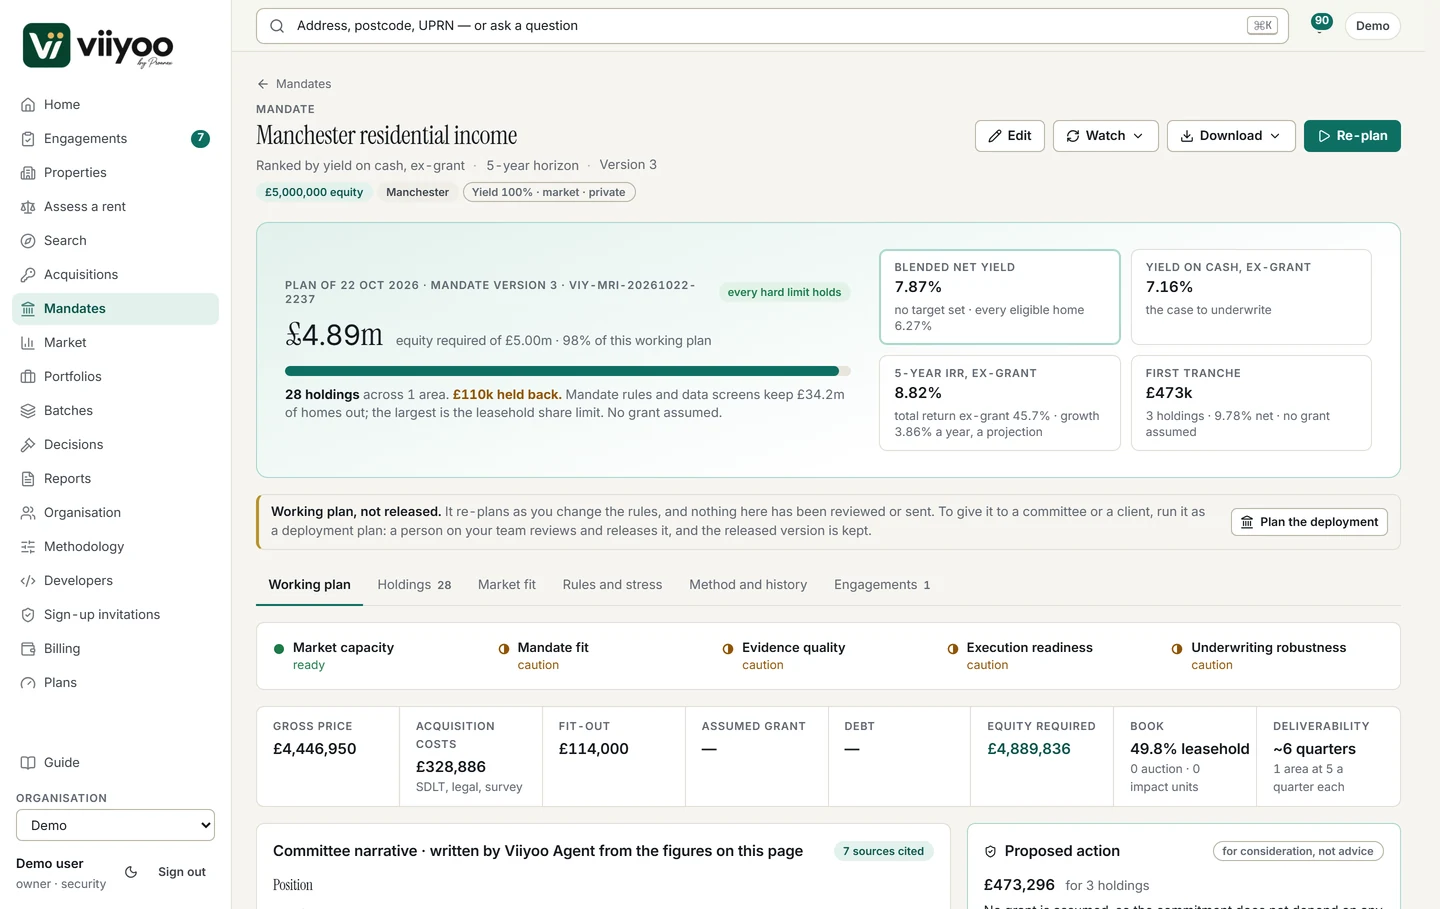Open Acquisitions key icon
The height and width of the screenshot is (909, 1440).
28,275
